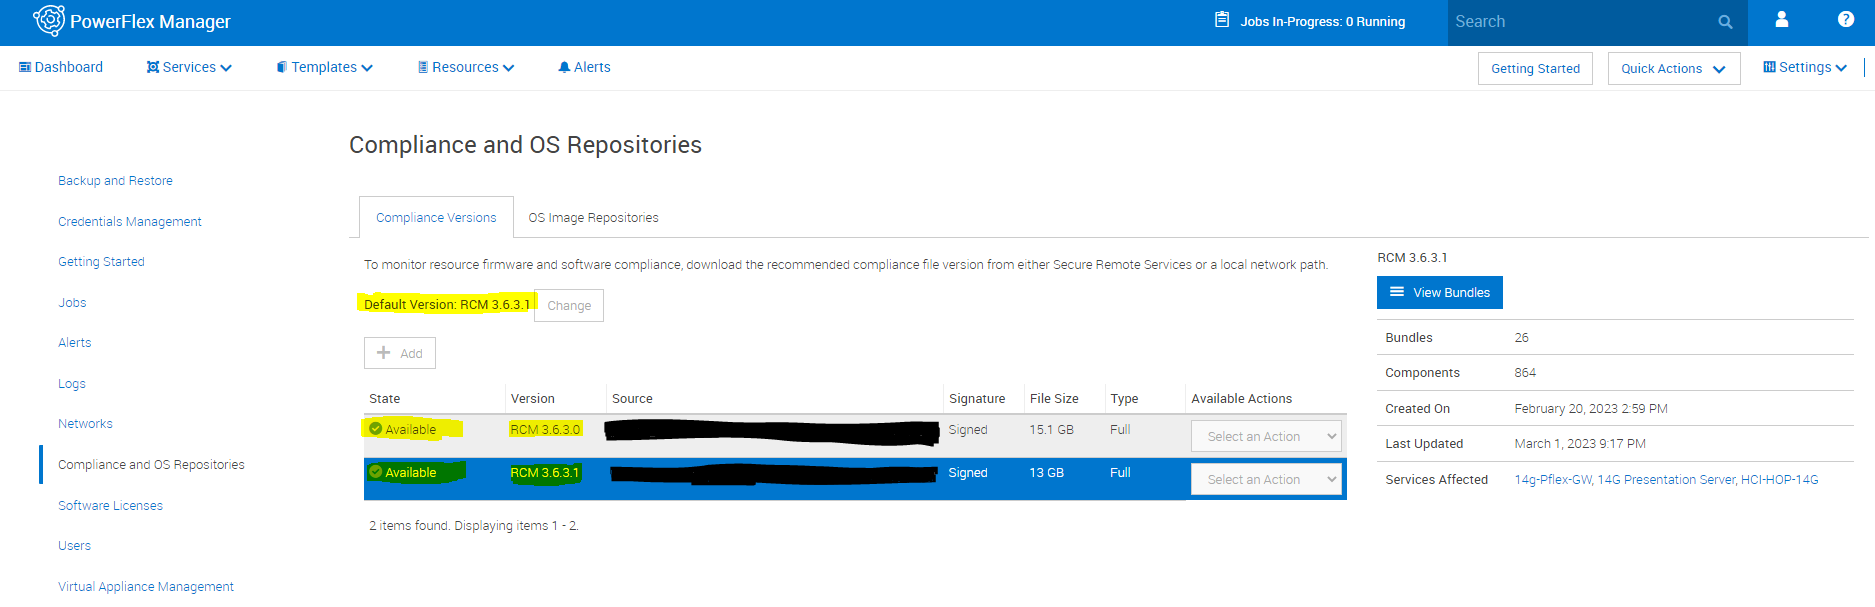Open the Alerts menu item
This screenshot has height=607, width=1875.
click(x=584, y=67)
